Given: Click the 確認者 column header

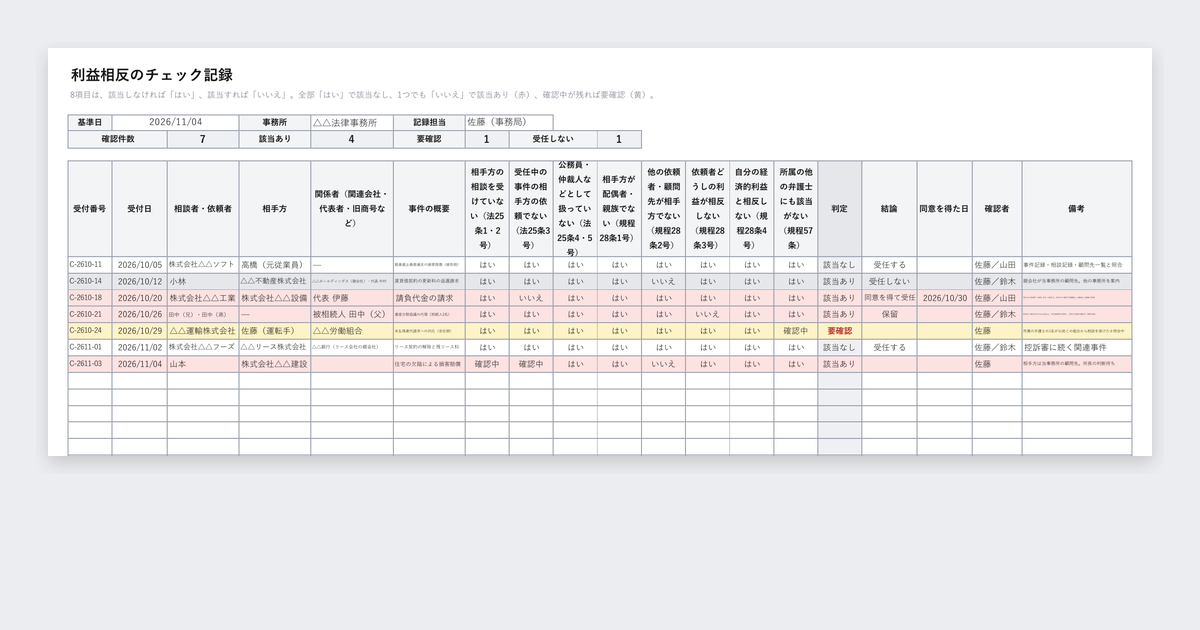Looking at the screenshot, I should [997, 209].
